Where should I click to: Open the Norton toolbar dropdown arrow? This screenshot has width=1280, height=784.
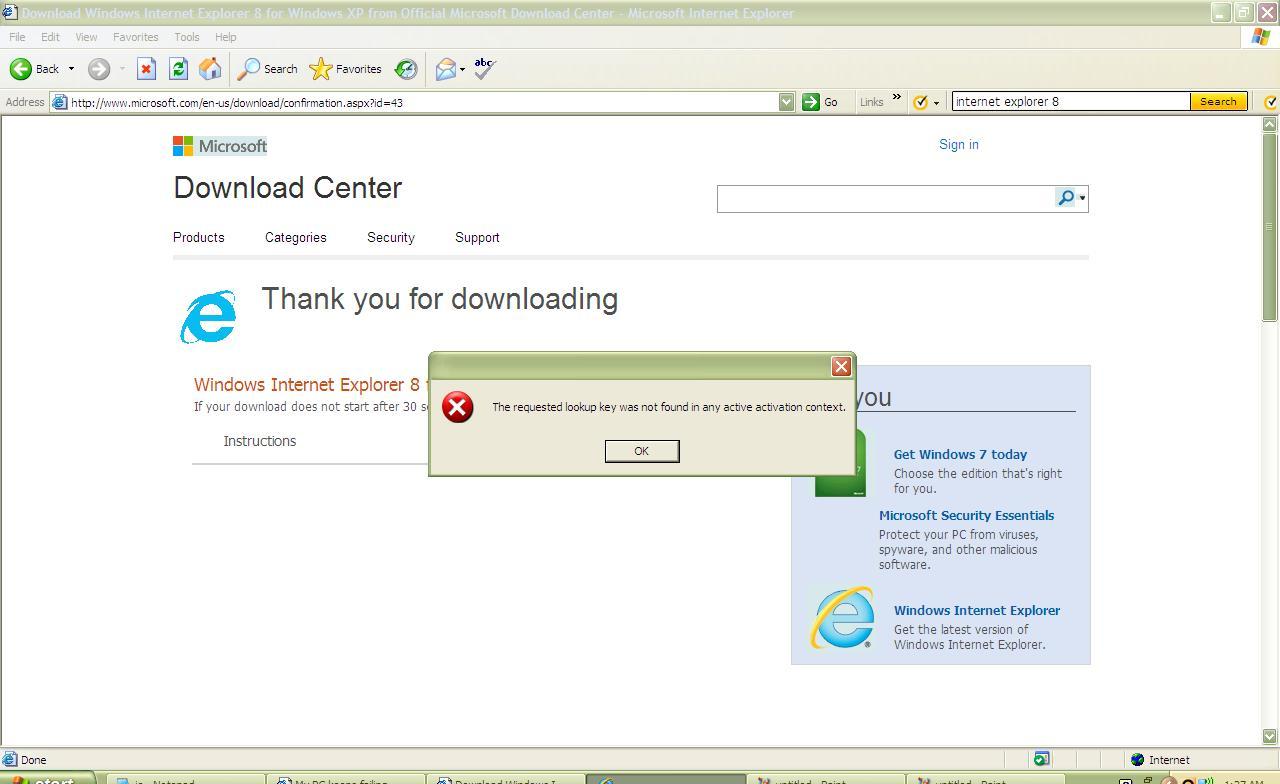tap(936, 103)
